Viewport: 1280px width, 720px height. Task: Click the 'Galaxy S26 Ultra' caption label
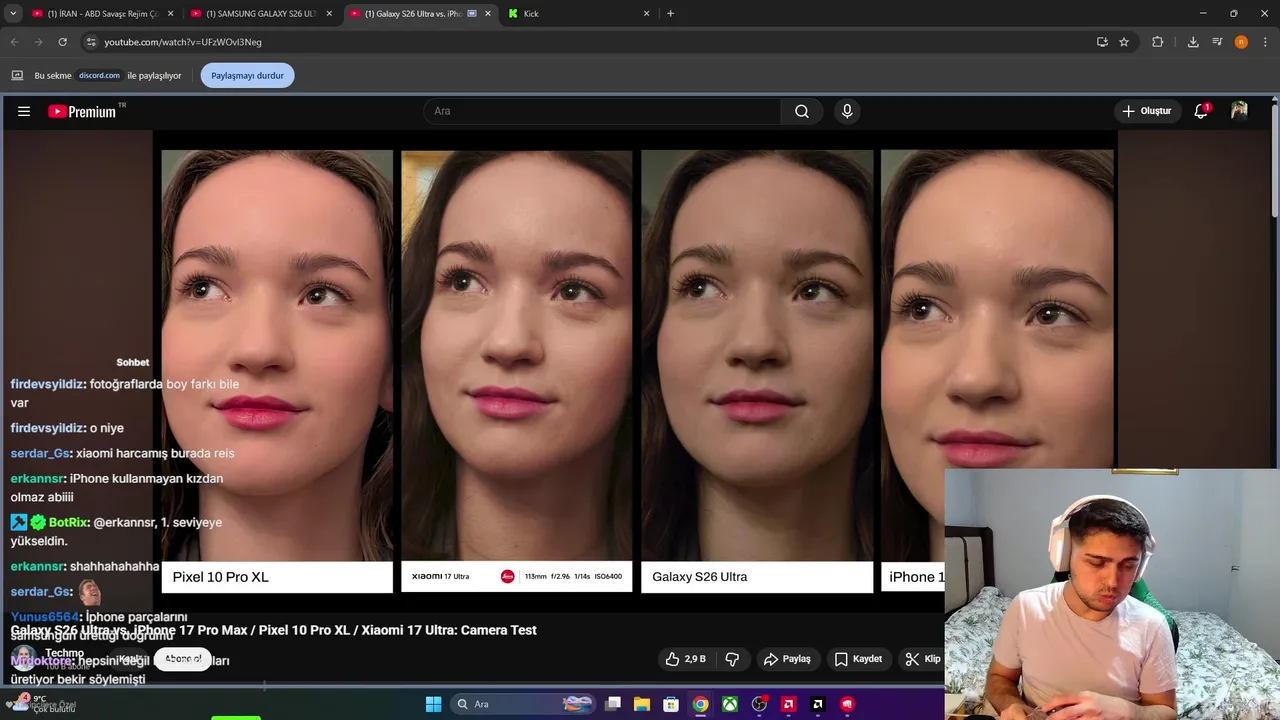pyautogui.click(x=700, y=577)
